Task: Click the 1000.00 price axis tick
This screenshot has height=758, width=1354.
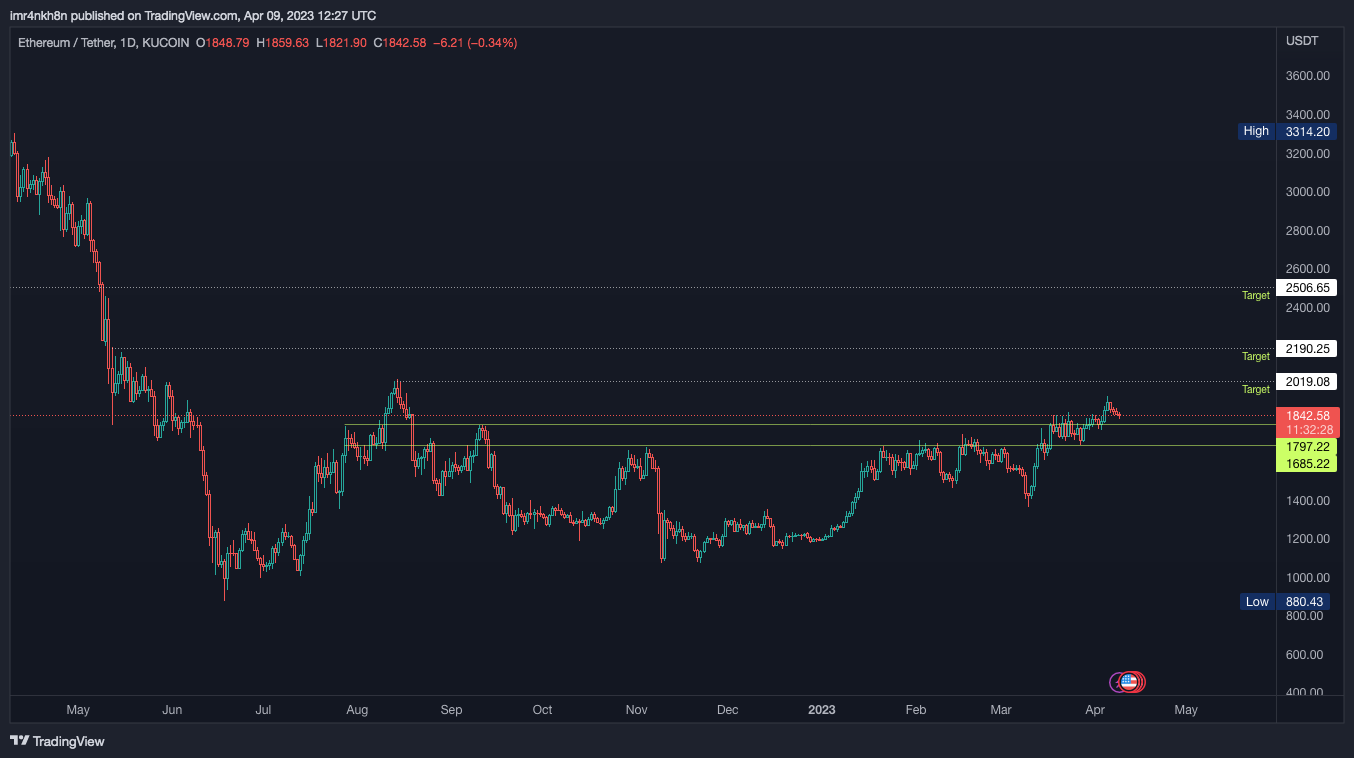Action: click(x=1307, y=578)
